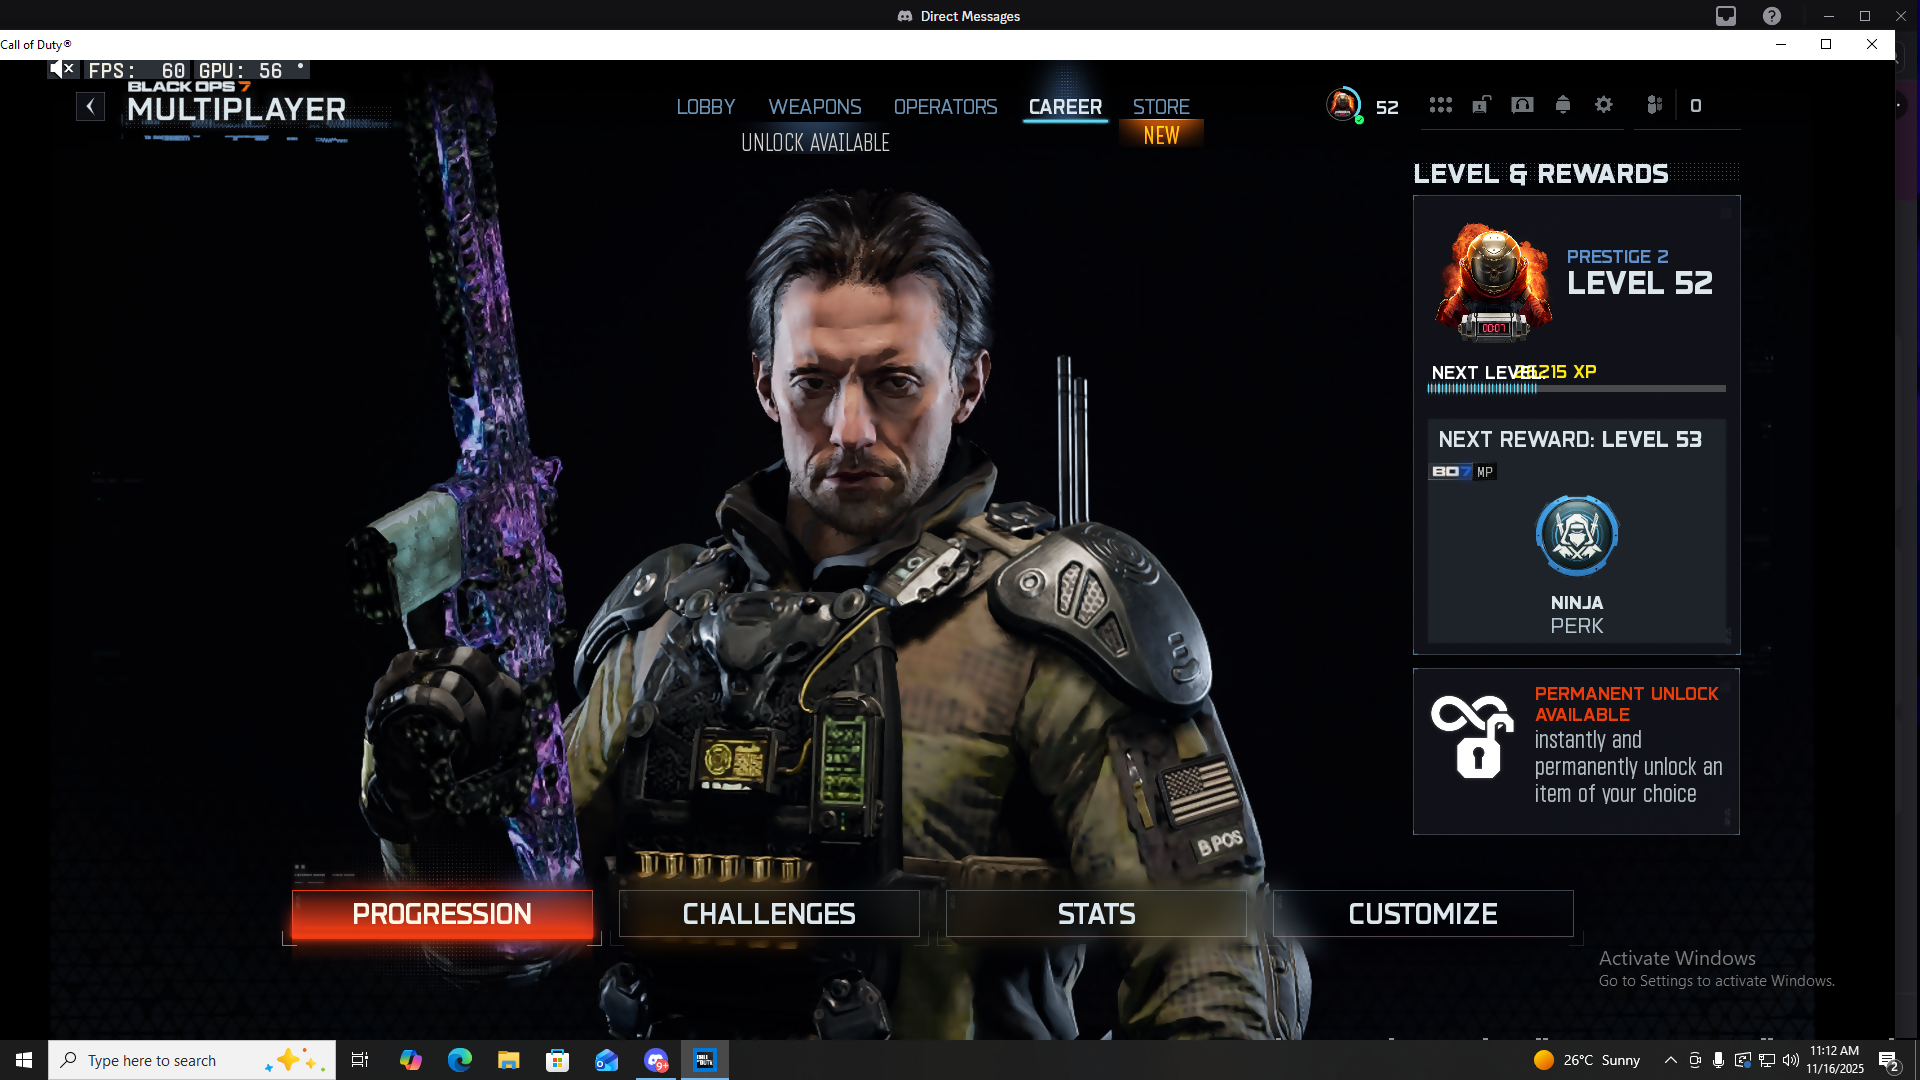The width and height of the screenshot is (1920, 1080).
Task: Click the muted speaker icon at top left
Action: (x=62, y=69)
